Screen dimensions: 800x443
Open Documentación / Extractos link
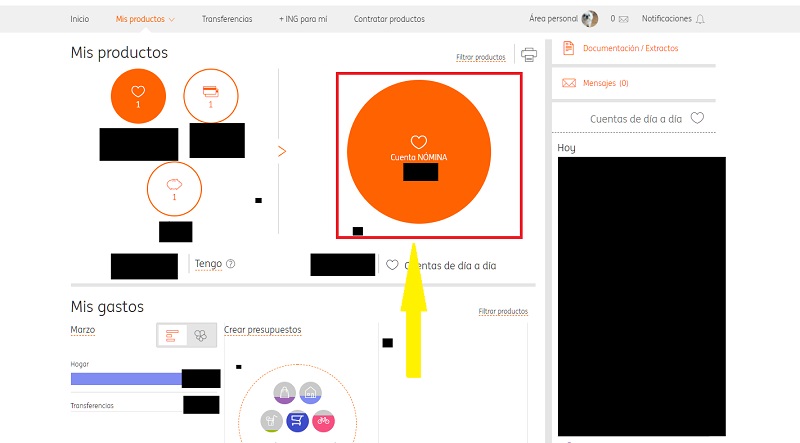[x=629, y=48]
